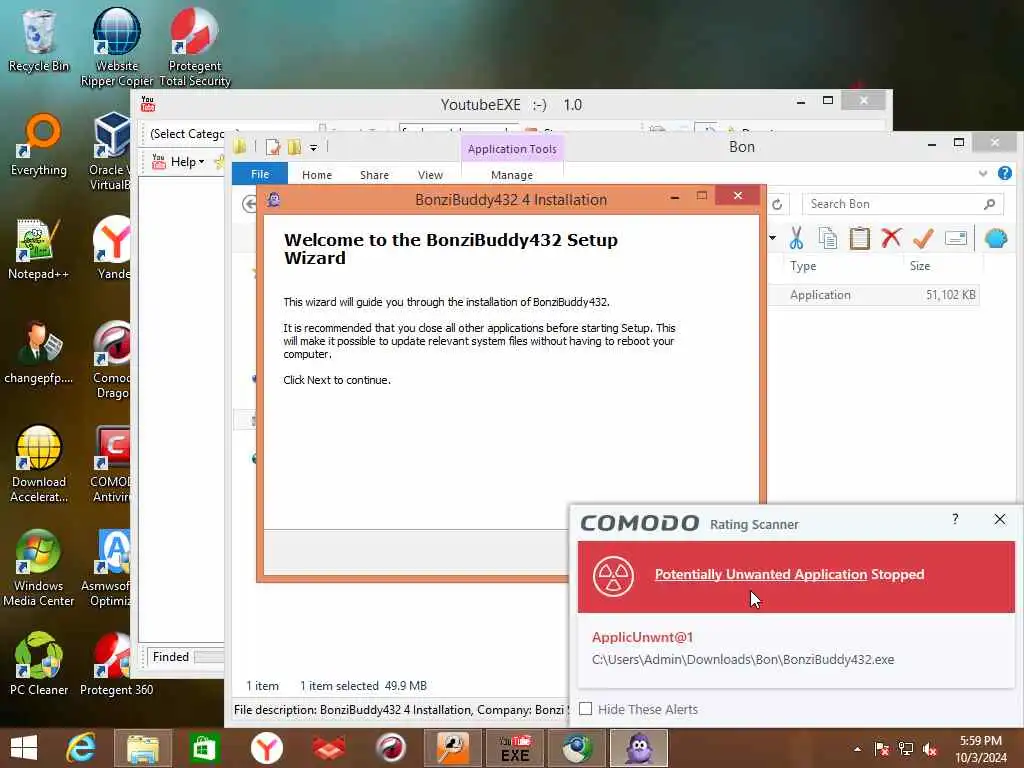Open the changepfp desktop shortcut

pos(39,353)
